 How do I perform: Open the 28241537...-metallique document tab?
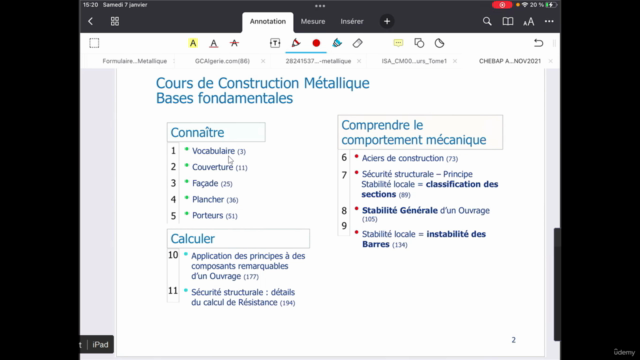coord(318,61)
